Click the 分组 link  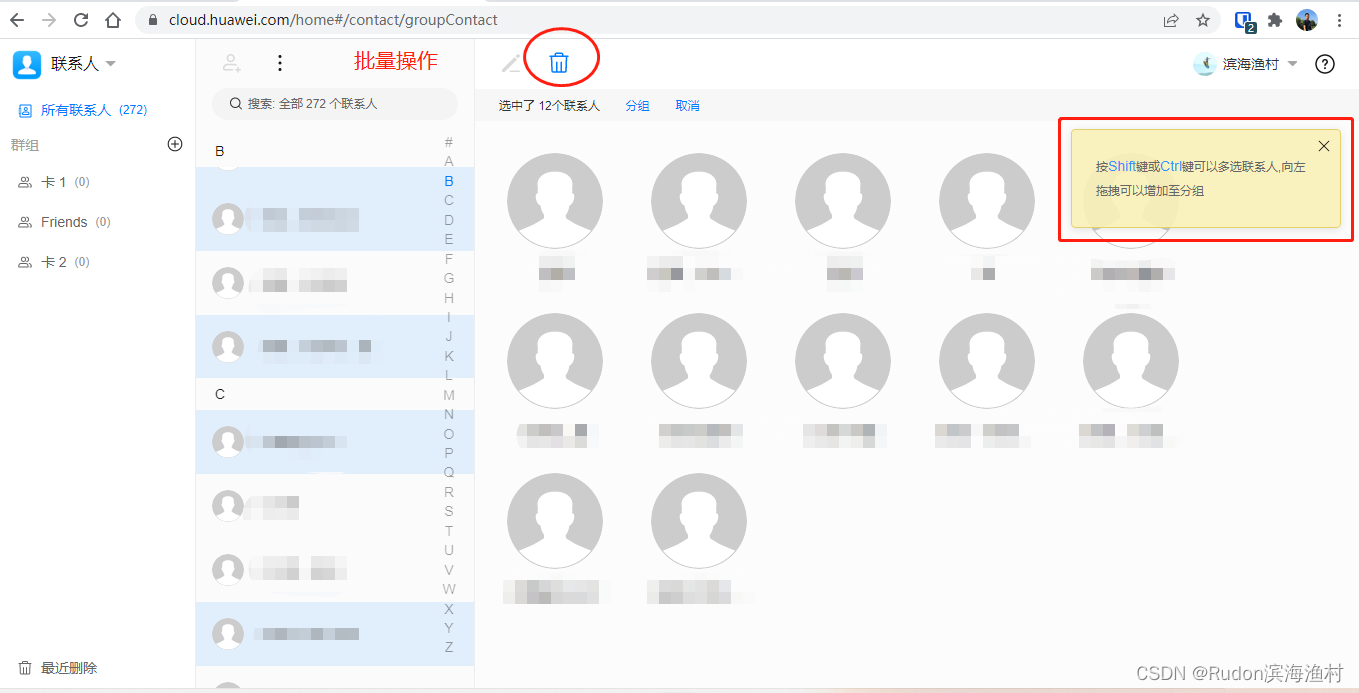[x=637, y=106]
